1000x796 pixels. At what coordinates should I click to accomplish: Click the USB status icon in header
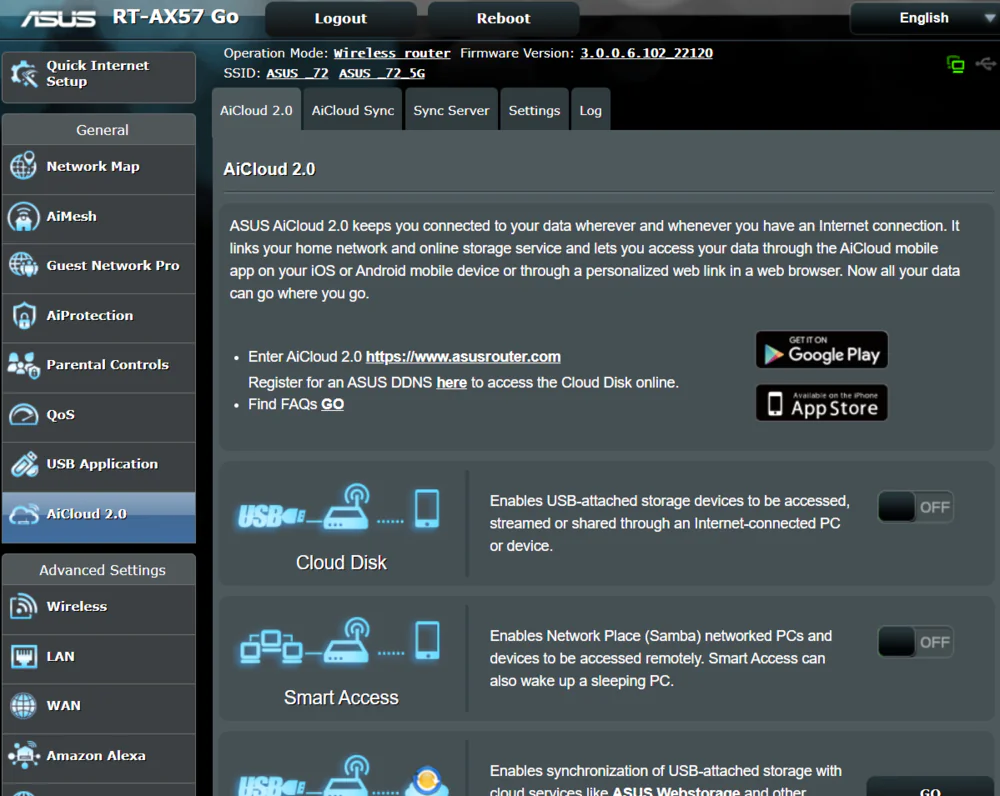coord(985,64)
